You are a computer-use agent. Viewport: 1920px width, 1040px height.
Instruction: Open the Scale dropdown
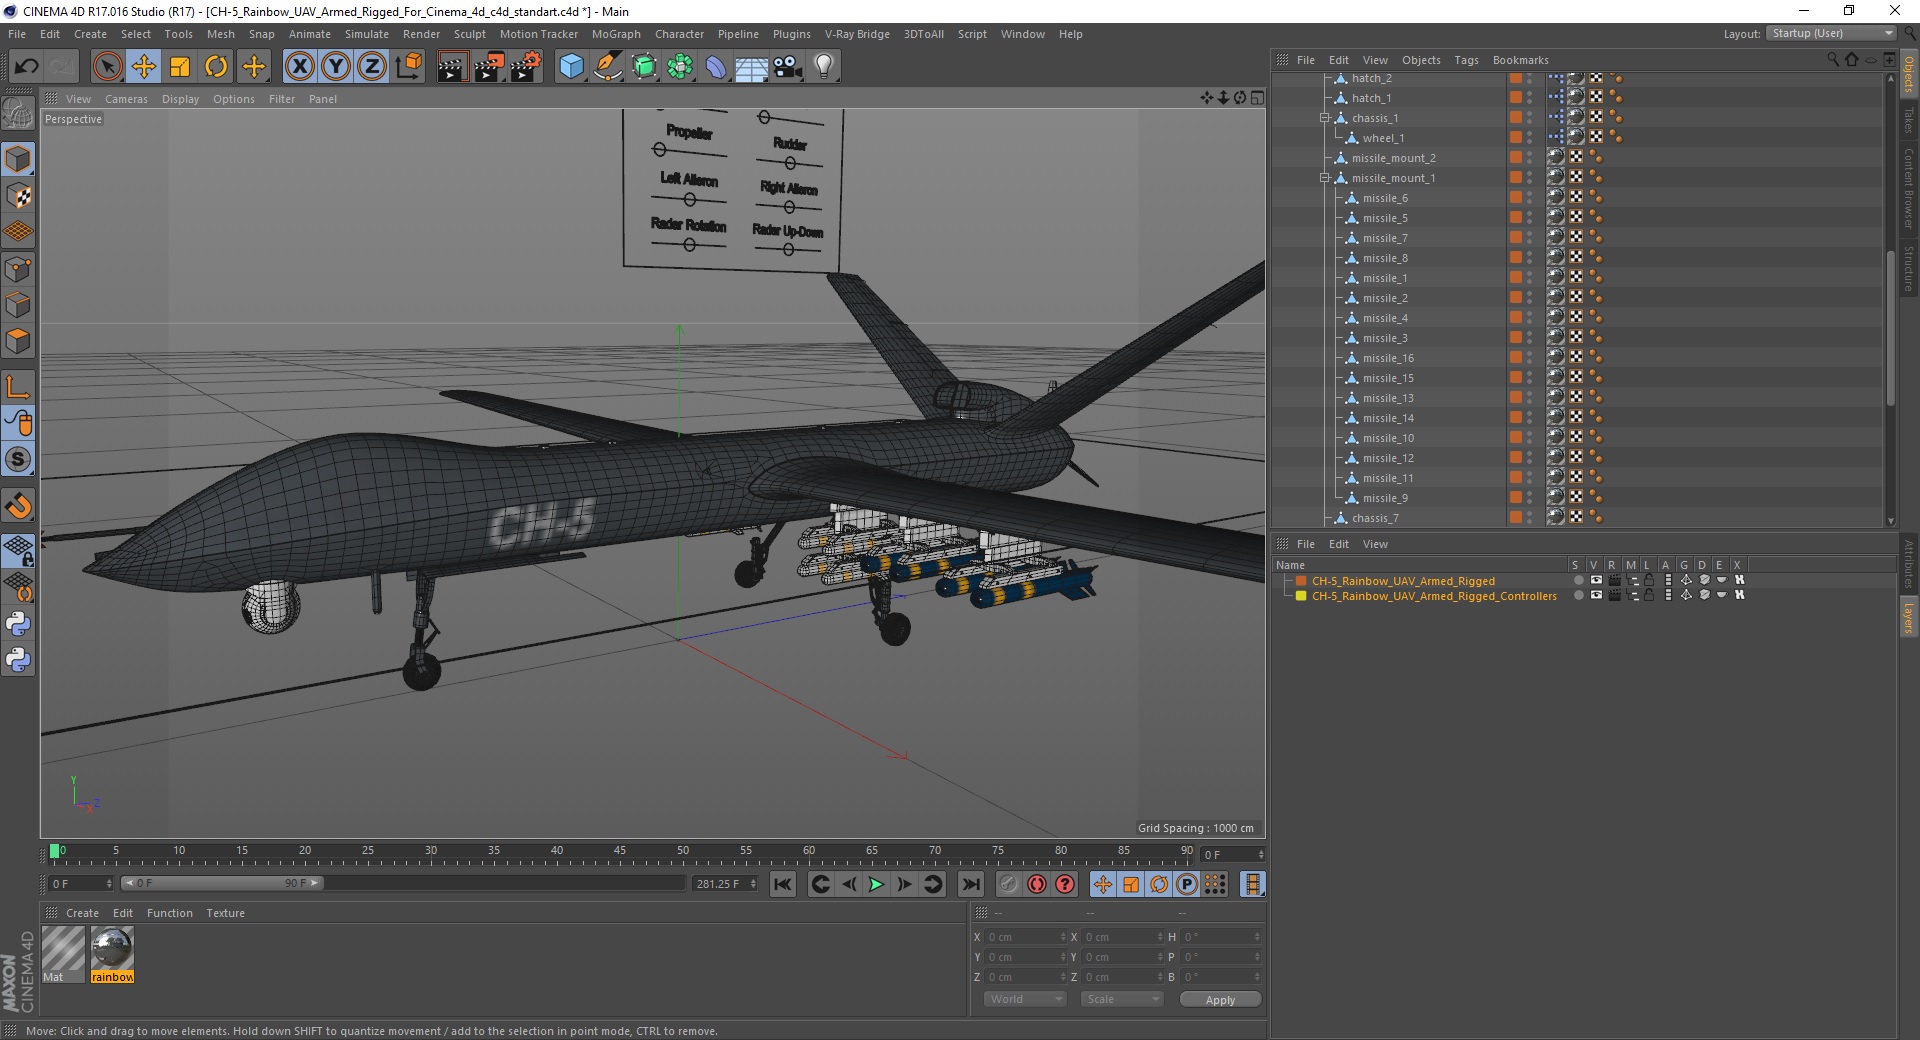tap(1122, 999)
